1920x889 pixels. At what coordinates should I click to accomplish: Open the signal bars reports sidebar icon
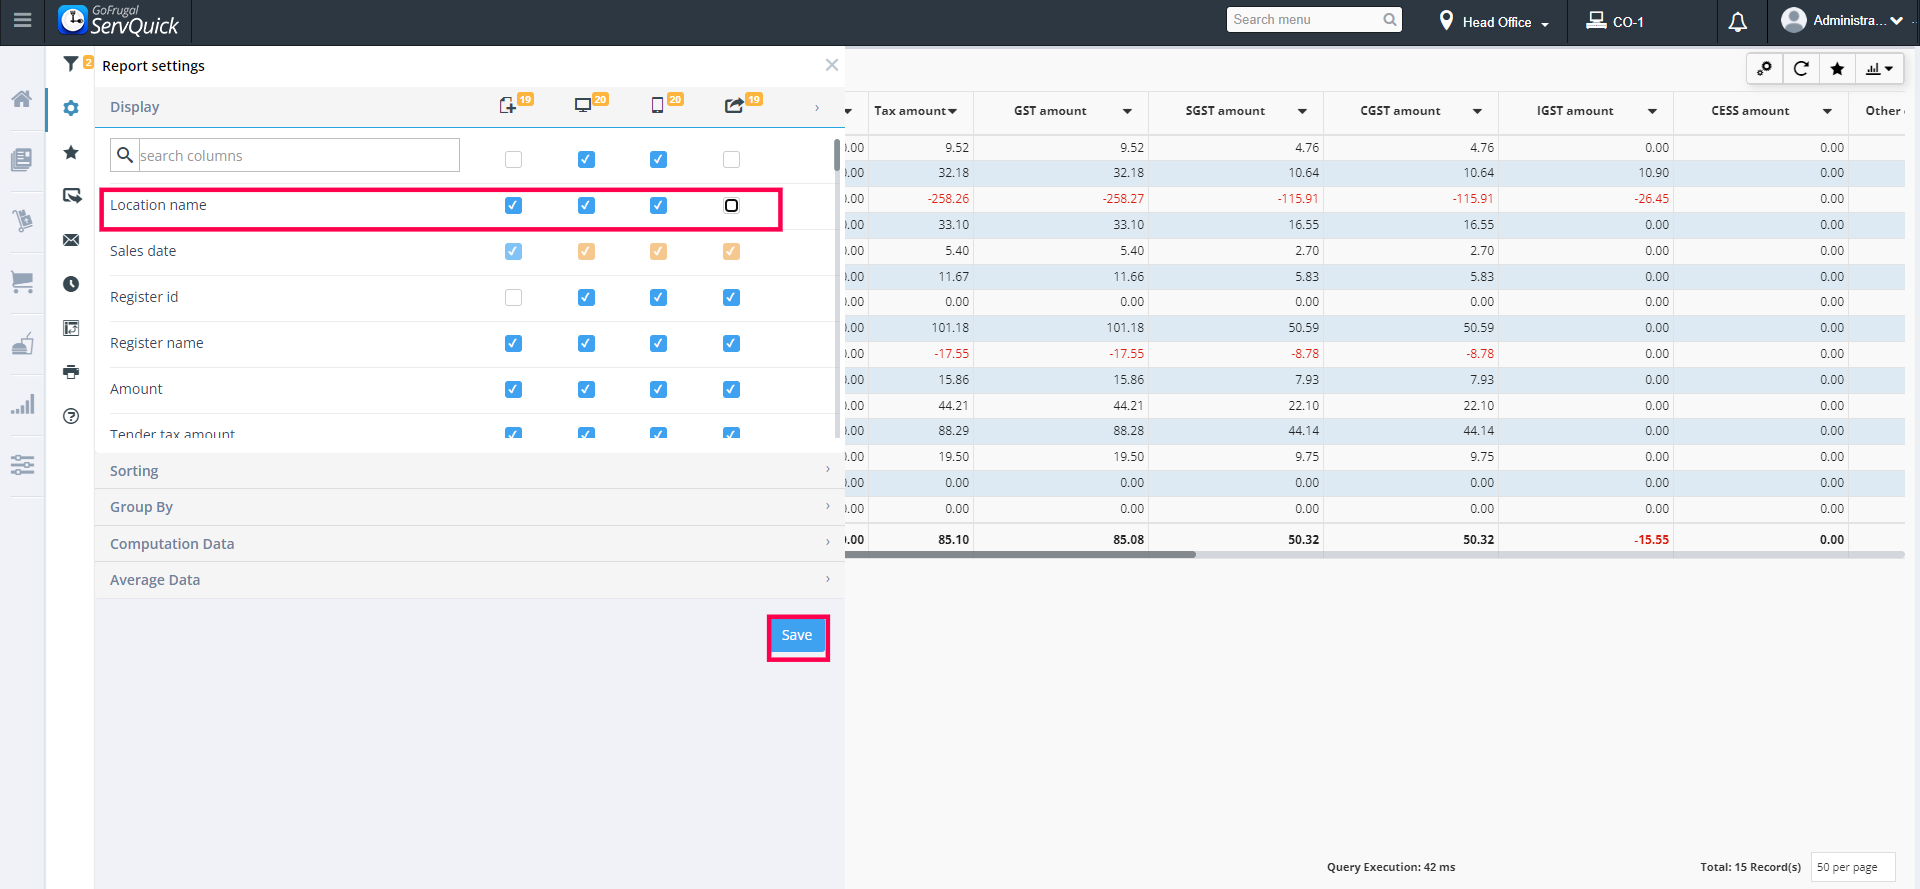click(22, 404)
